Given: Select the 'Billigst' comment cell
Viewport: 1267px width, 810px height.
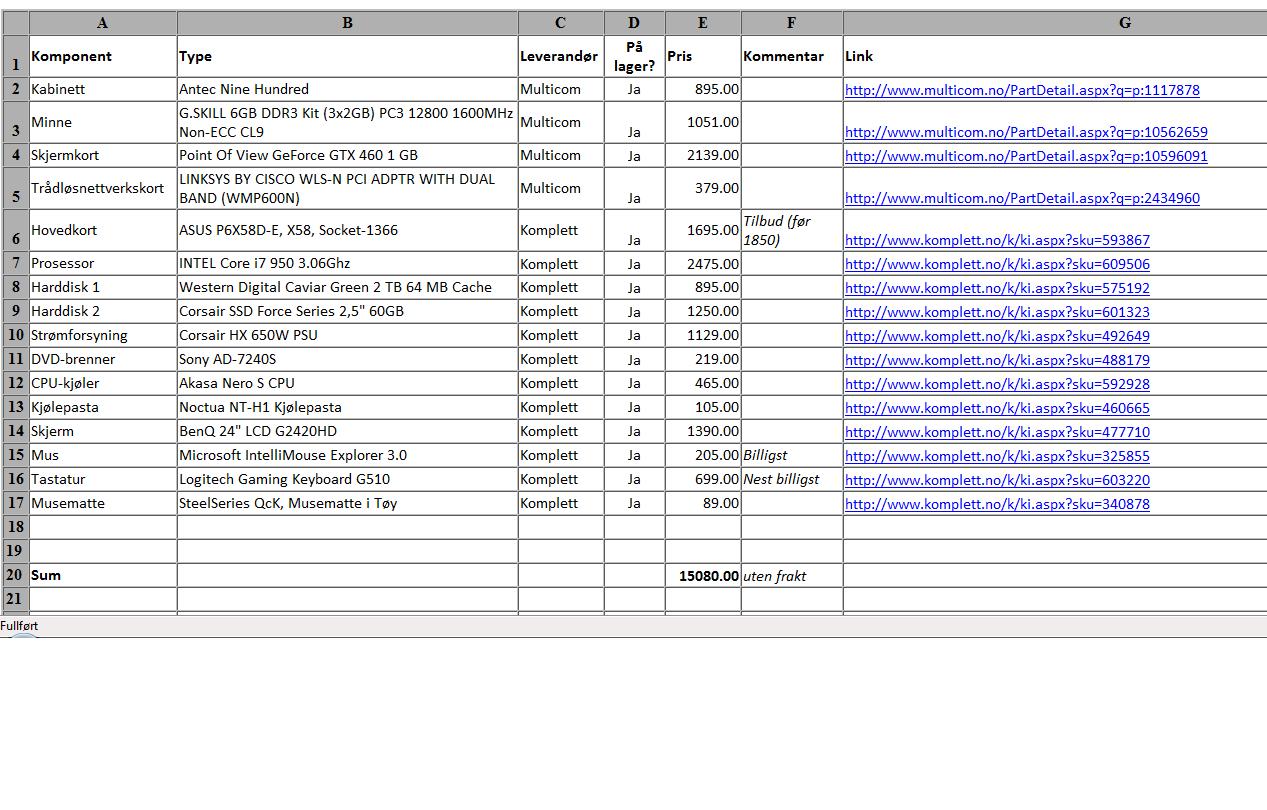Looking at the screenshot, I should pos(792,455).
